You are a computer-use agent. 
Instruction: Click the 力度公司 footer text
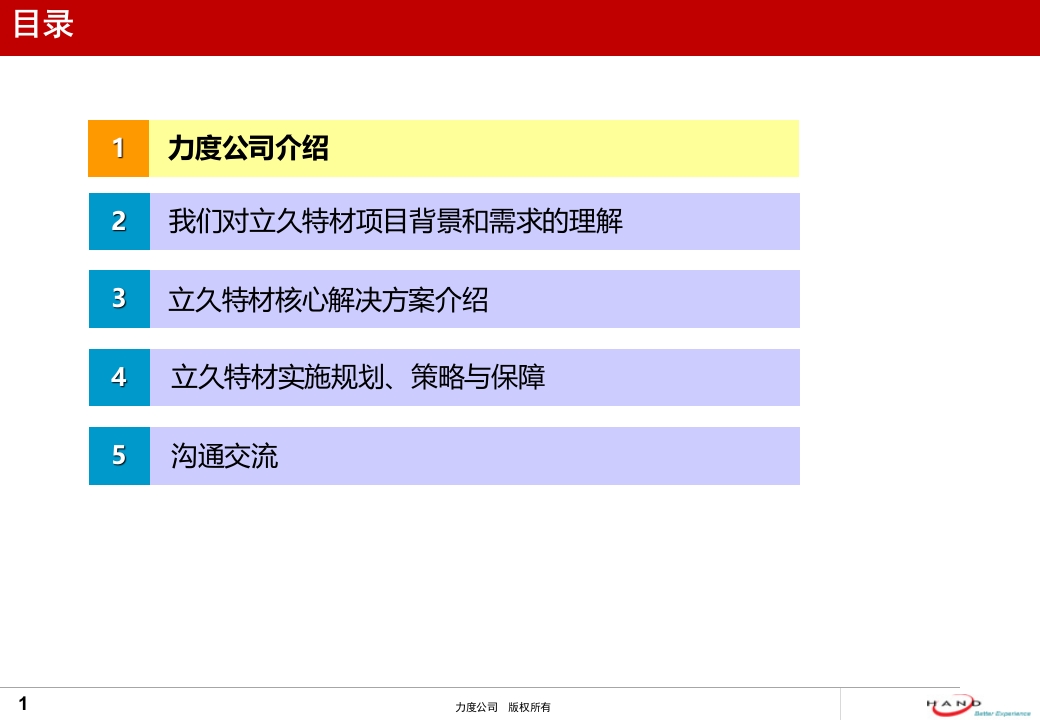point(476,707)
